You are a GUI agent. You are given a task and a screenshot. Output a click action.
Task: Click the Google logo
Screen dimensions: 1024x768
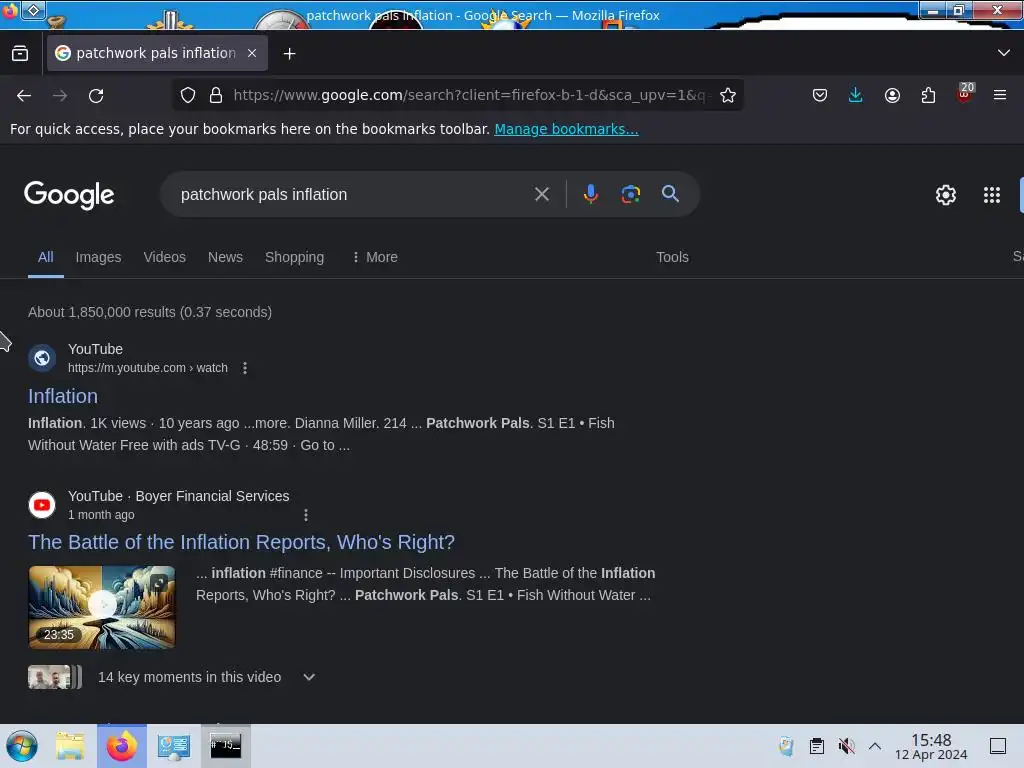(69, 195)
